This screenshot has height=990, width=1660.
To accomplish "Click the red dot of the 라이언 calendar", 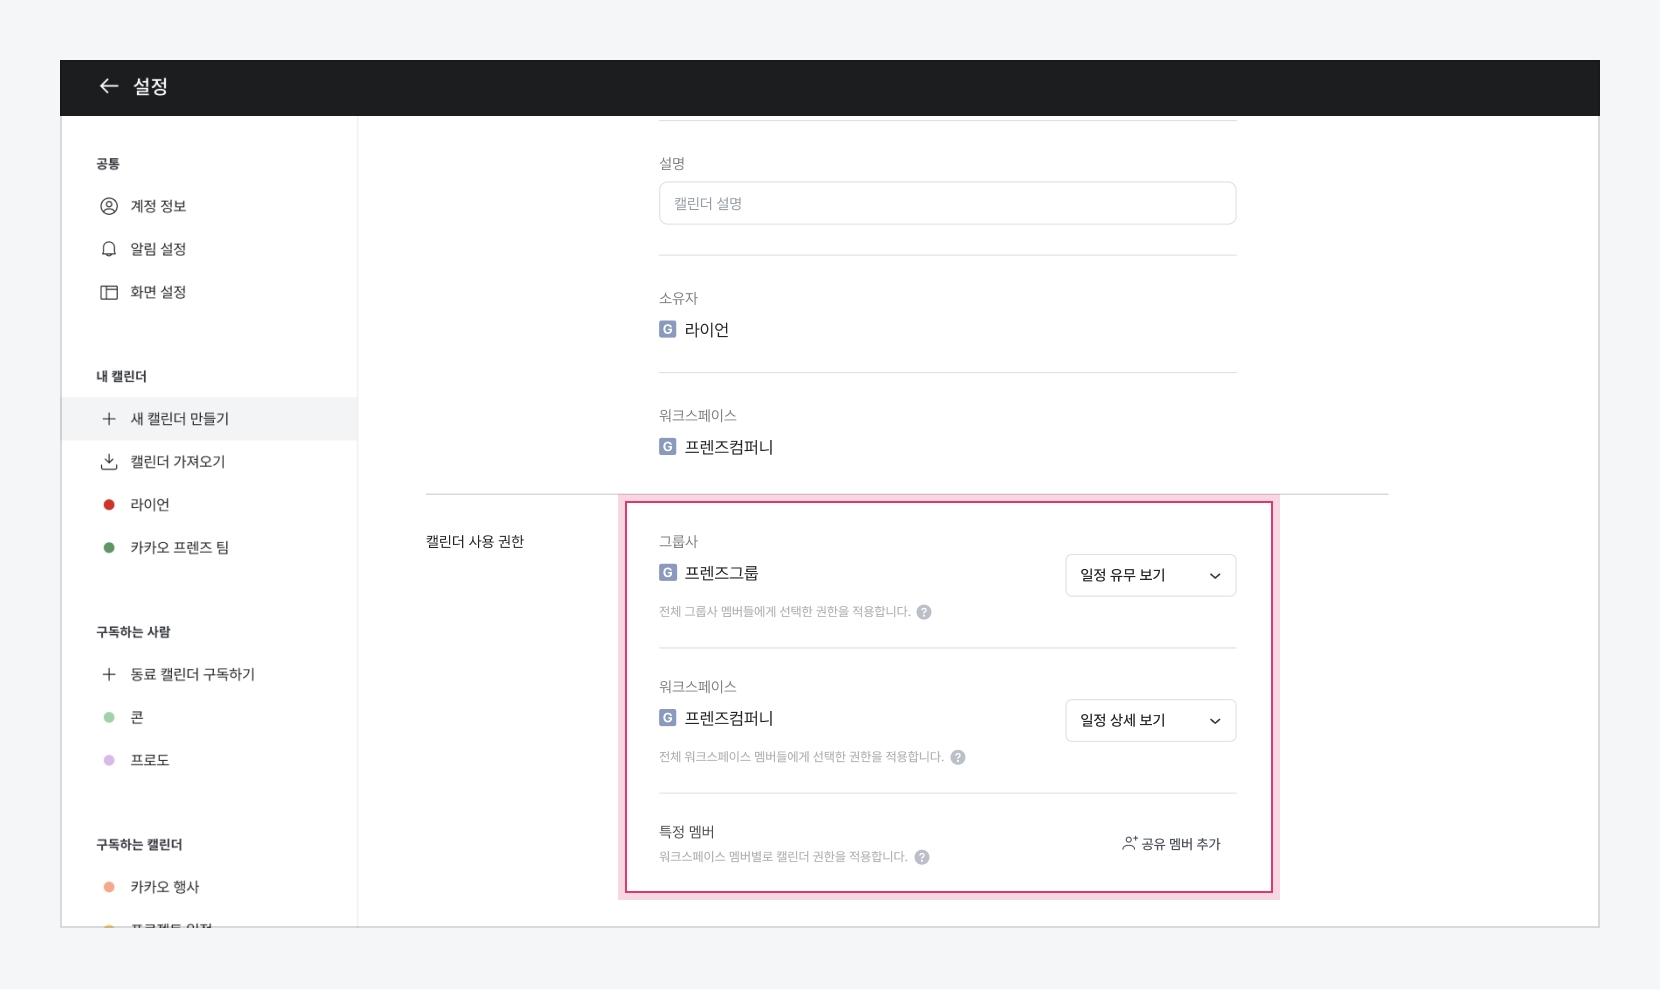I will coord(109,505).
